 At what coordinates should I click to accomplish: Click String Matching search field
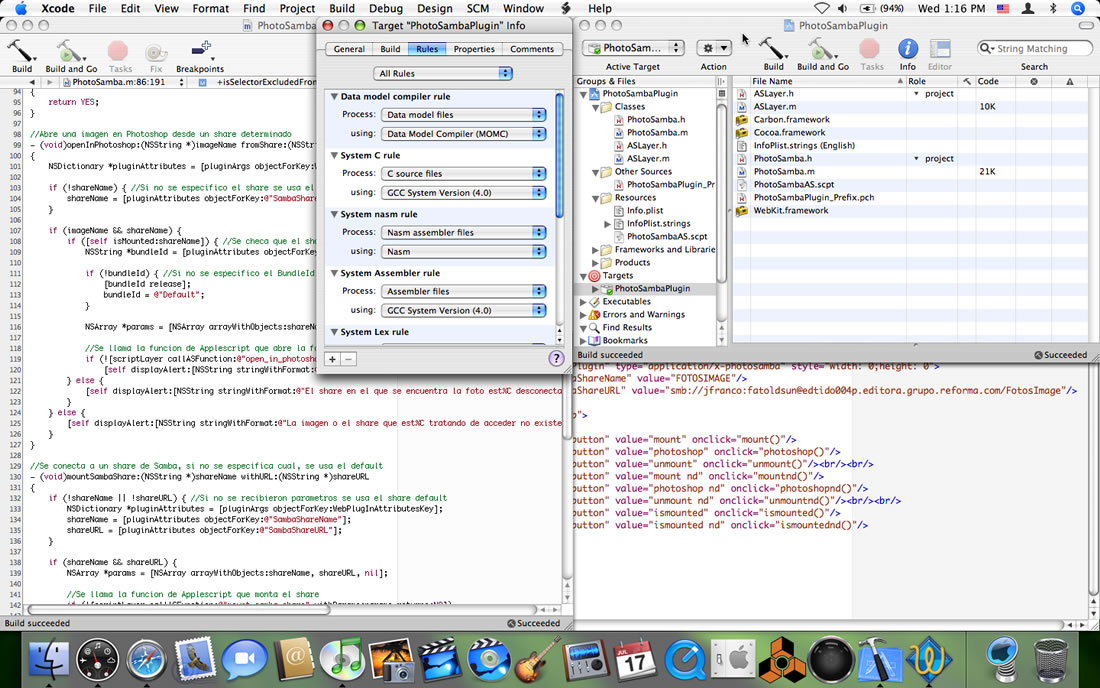click(1035, 48)
